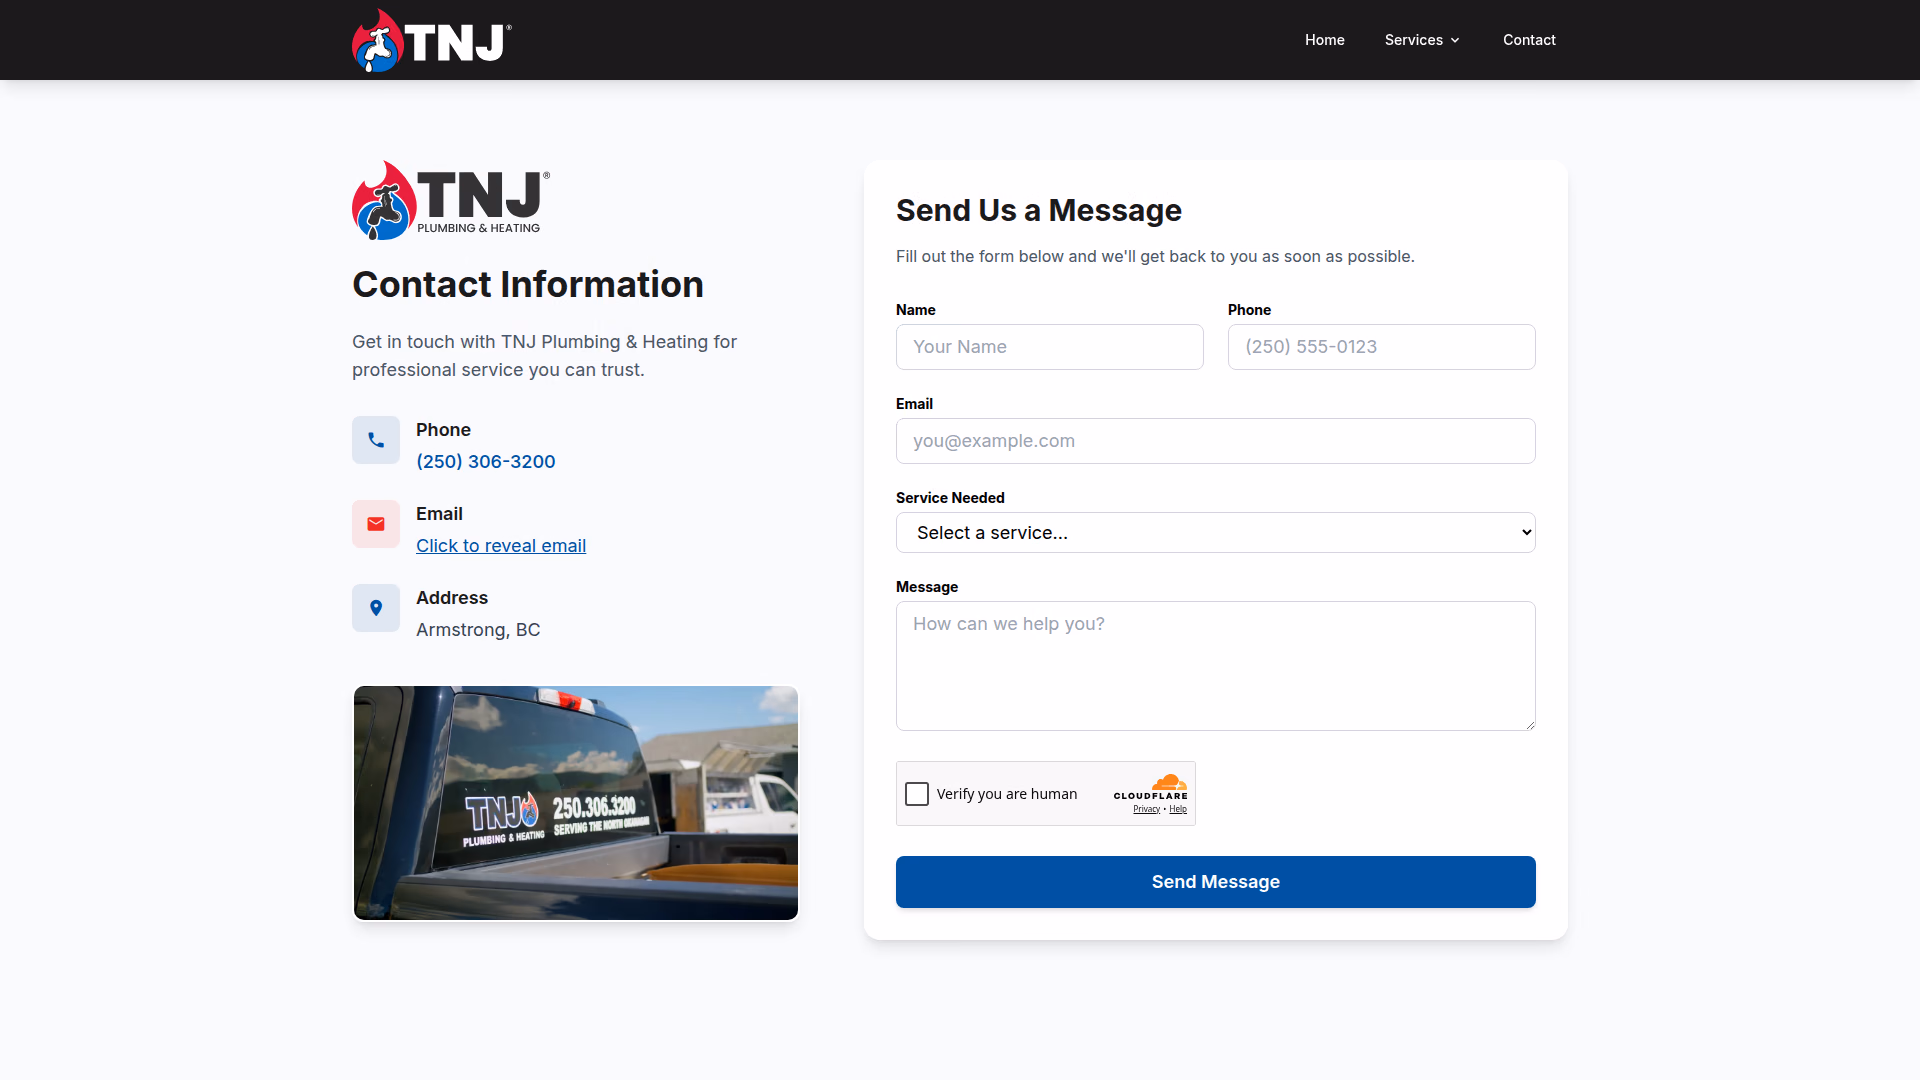Click the TNJ Plumbing & Heating logo above Contact Information
Viewport: 1920px width, 1080px height.
[451, 200]
